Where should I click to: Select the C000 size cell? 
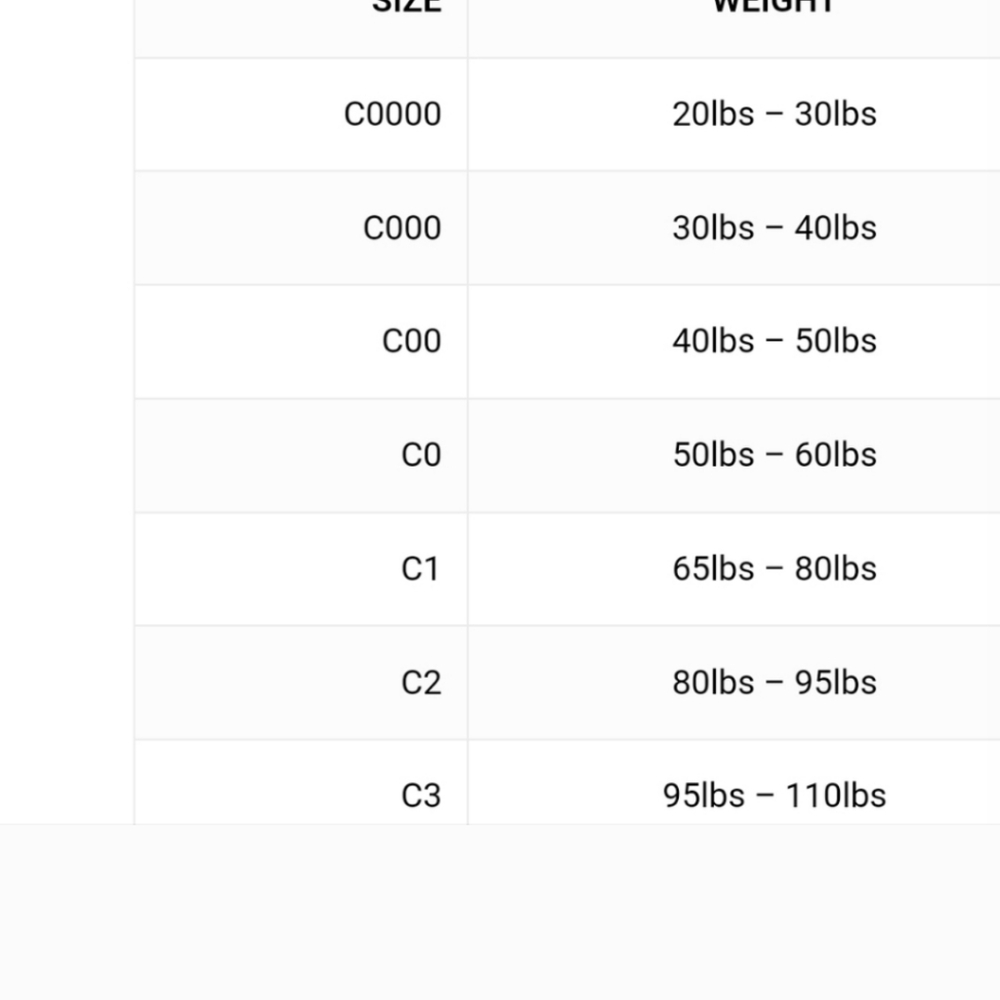402,228
